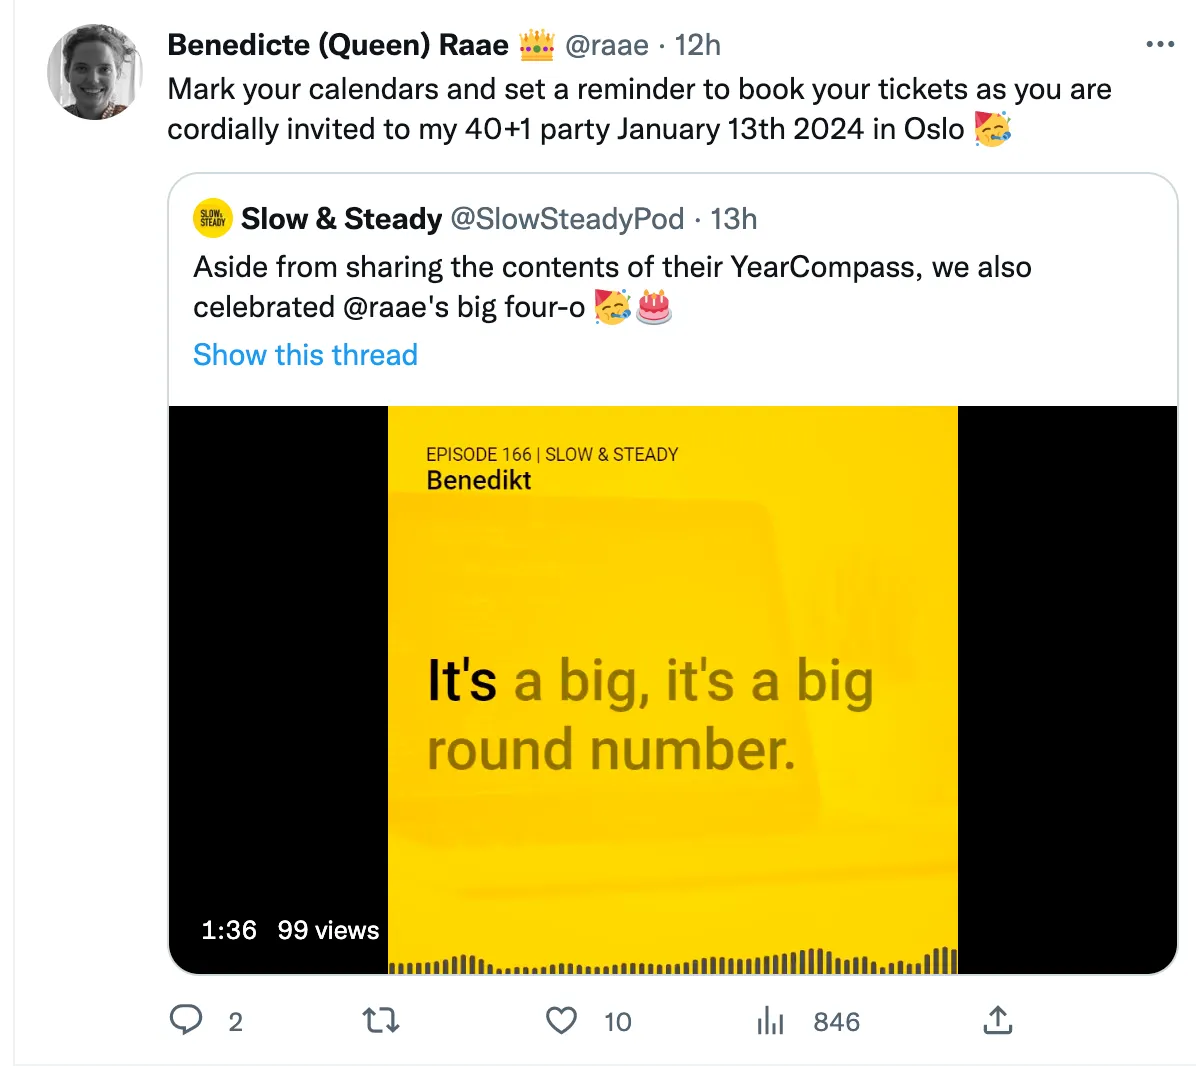Click the Slow & Steady podcast avatar
Viewport: 1196px width, 1066px height.
point(212,219)
